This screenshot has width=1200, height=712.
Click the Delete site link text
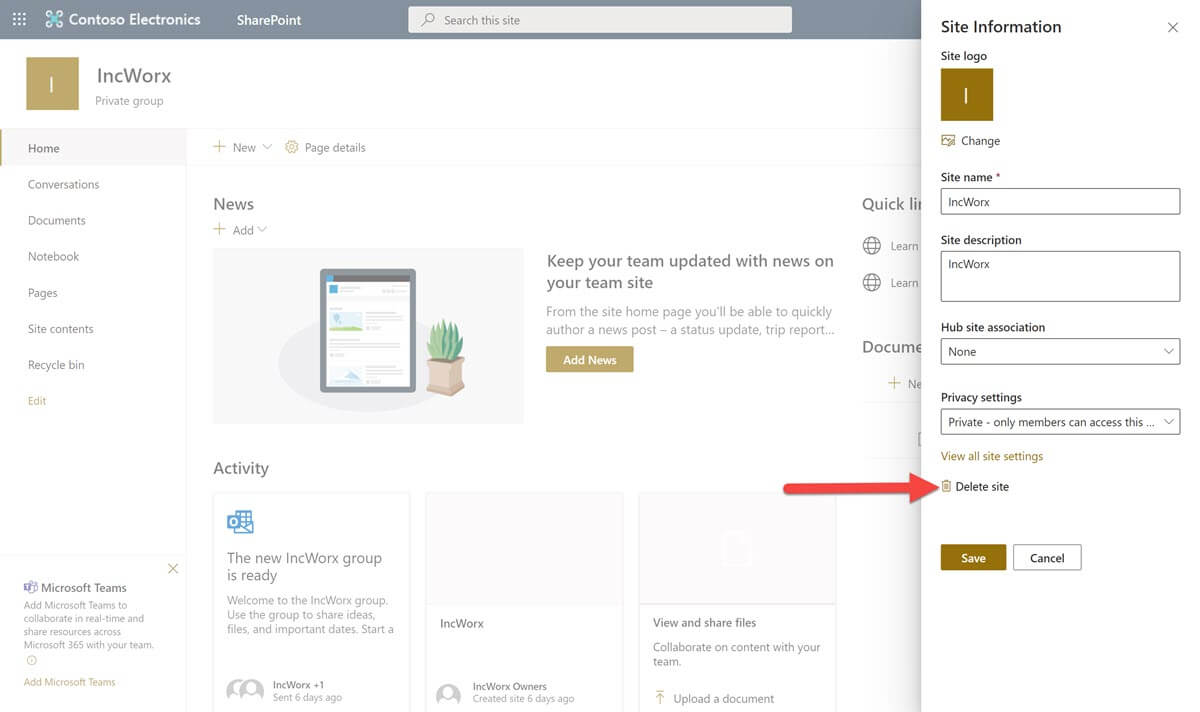982,486
